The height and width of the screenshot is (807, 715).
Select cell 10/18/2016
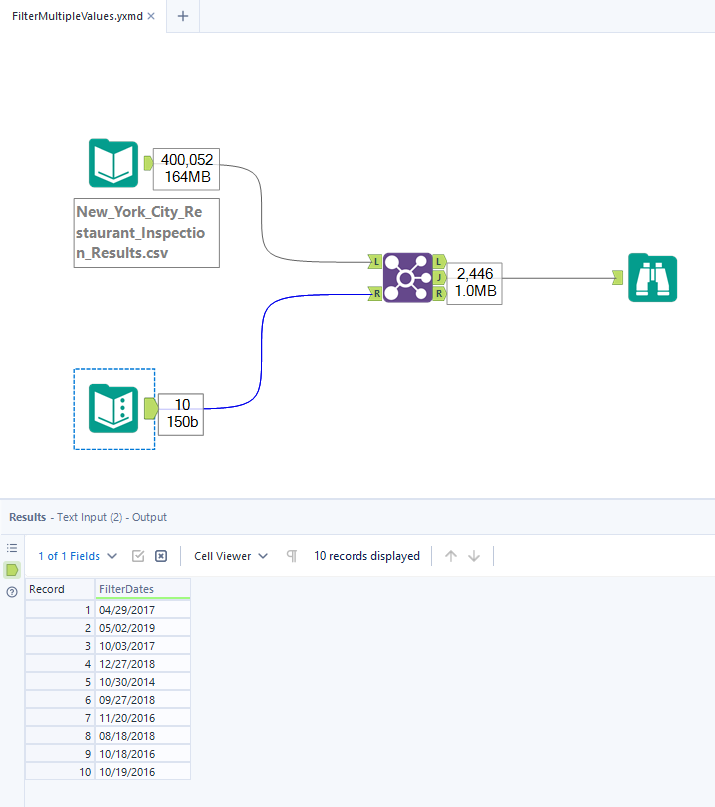[x=143, y=754]
